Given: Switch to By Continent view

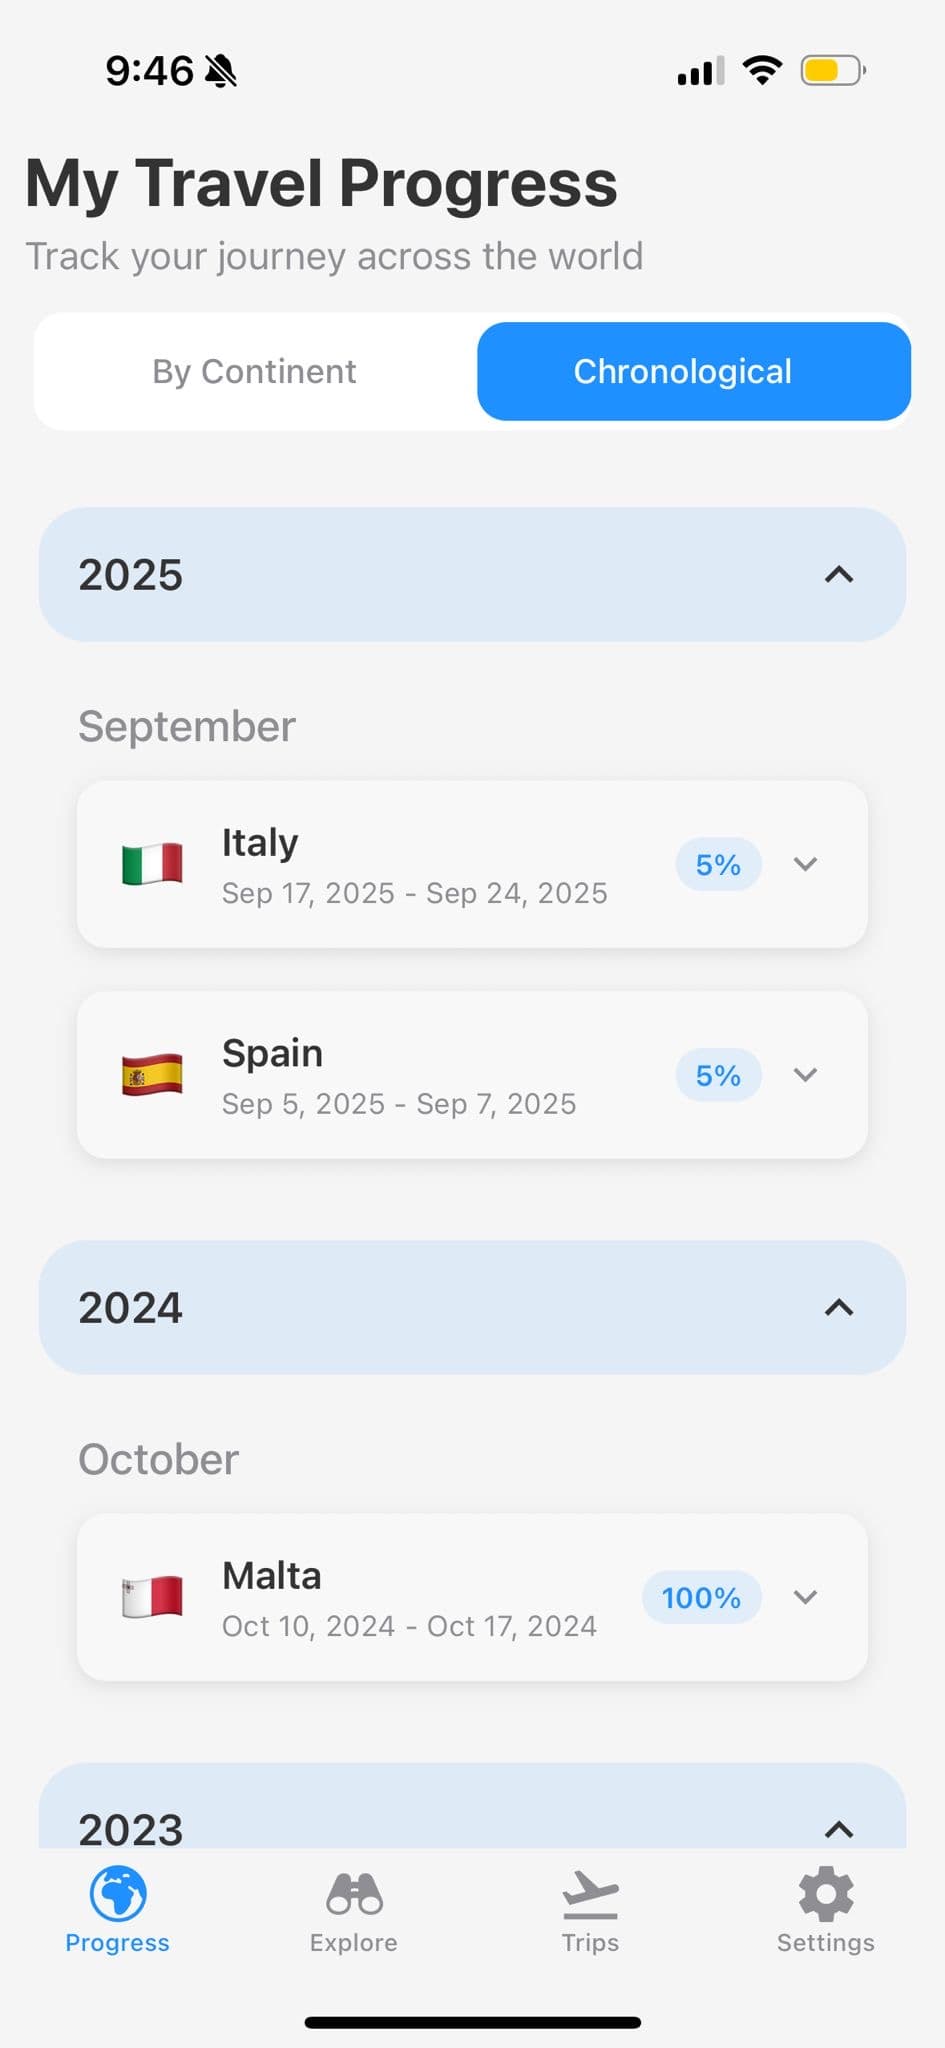Looking at the screenshot, I should tap(255, 371).
